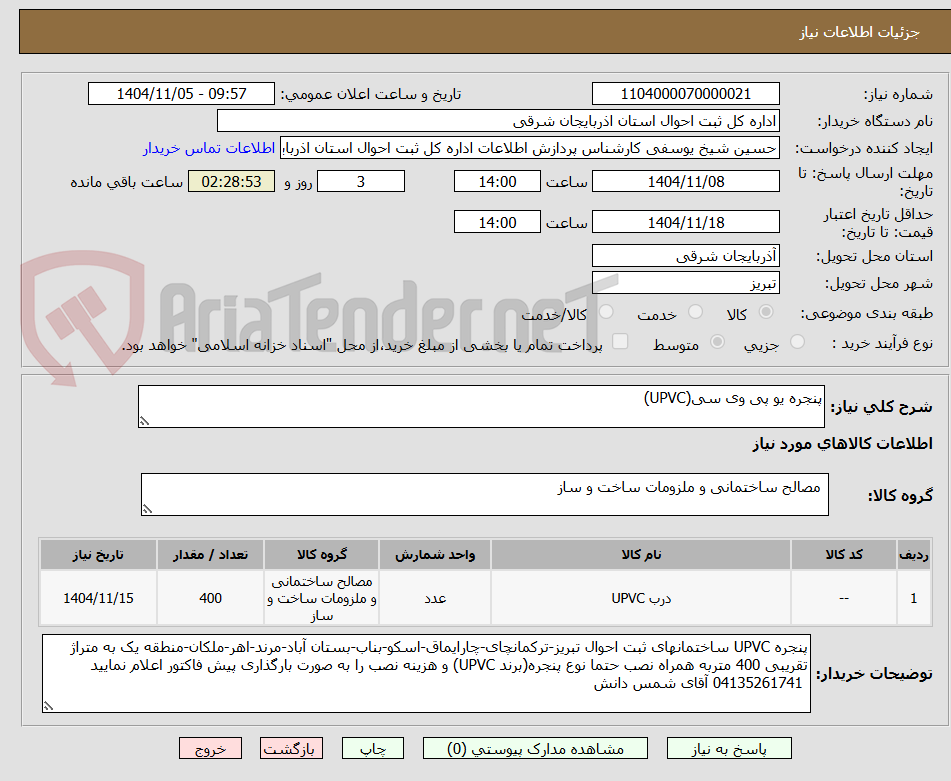The width and height of the screenshot is (951, 781).
Task: Select the متوسط purchase type radio
Action: click(x=717, y=342)
